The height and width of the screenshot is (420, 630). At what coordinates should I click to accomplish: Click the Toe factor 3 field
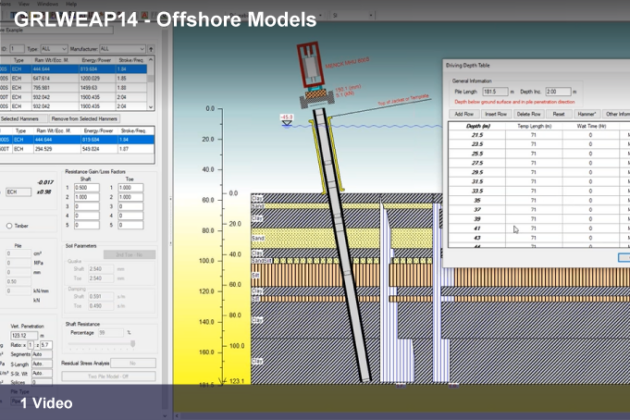point(130,207)
